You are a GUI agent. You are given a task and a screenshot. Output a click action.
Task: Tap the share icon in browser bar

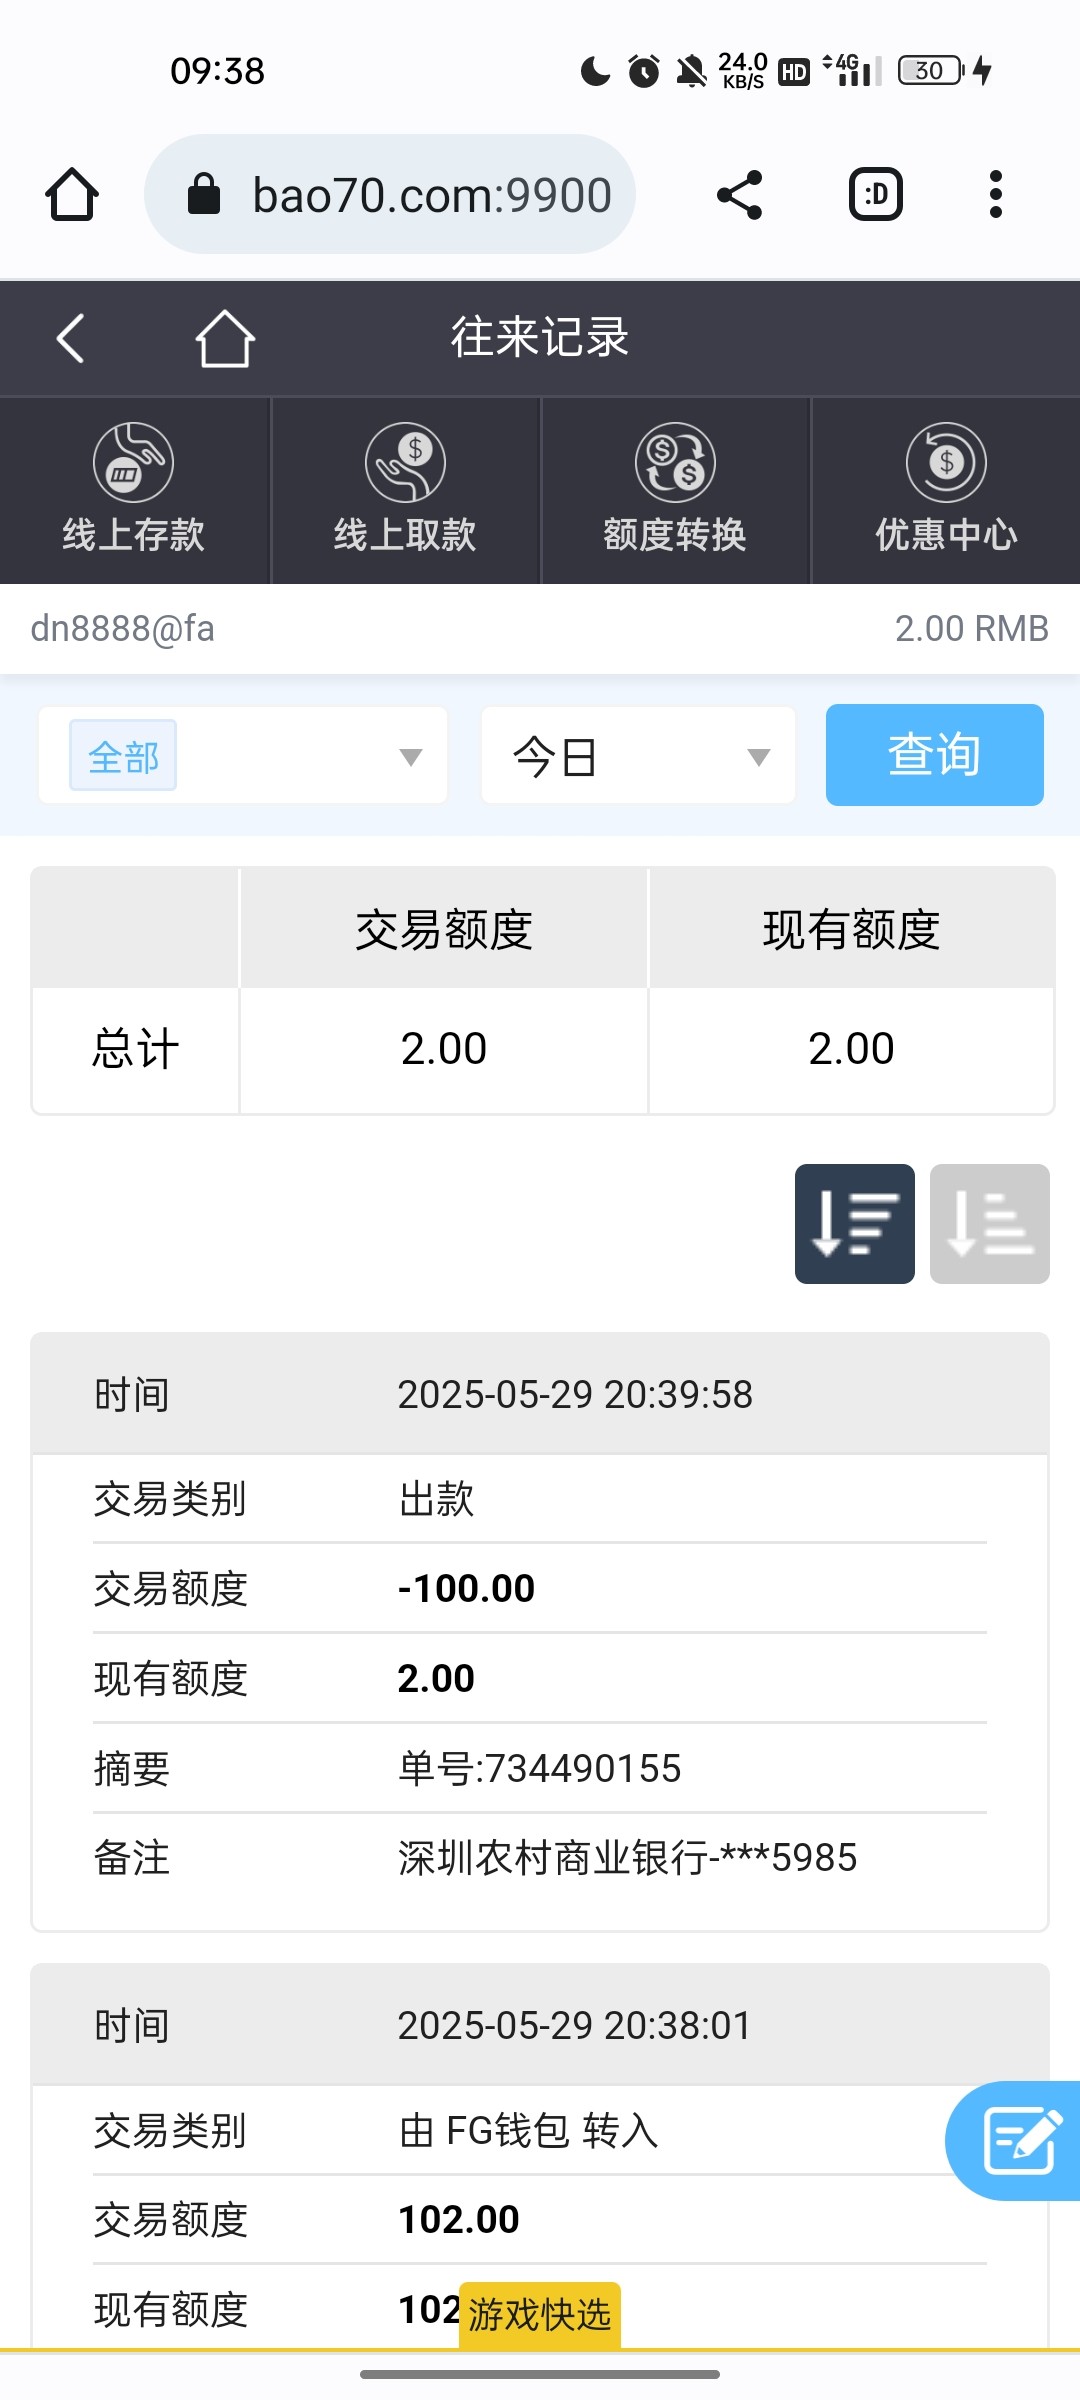[739, 194]
